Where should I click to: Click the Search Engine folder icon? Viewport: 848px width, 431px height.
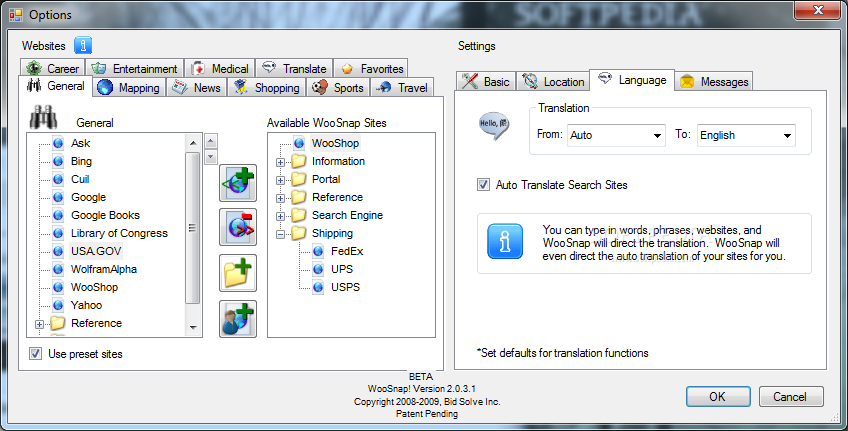coord(299,215)
